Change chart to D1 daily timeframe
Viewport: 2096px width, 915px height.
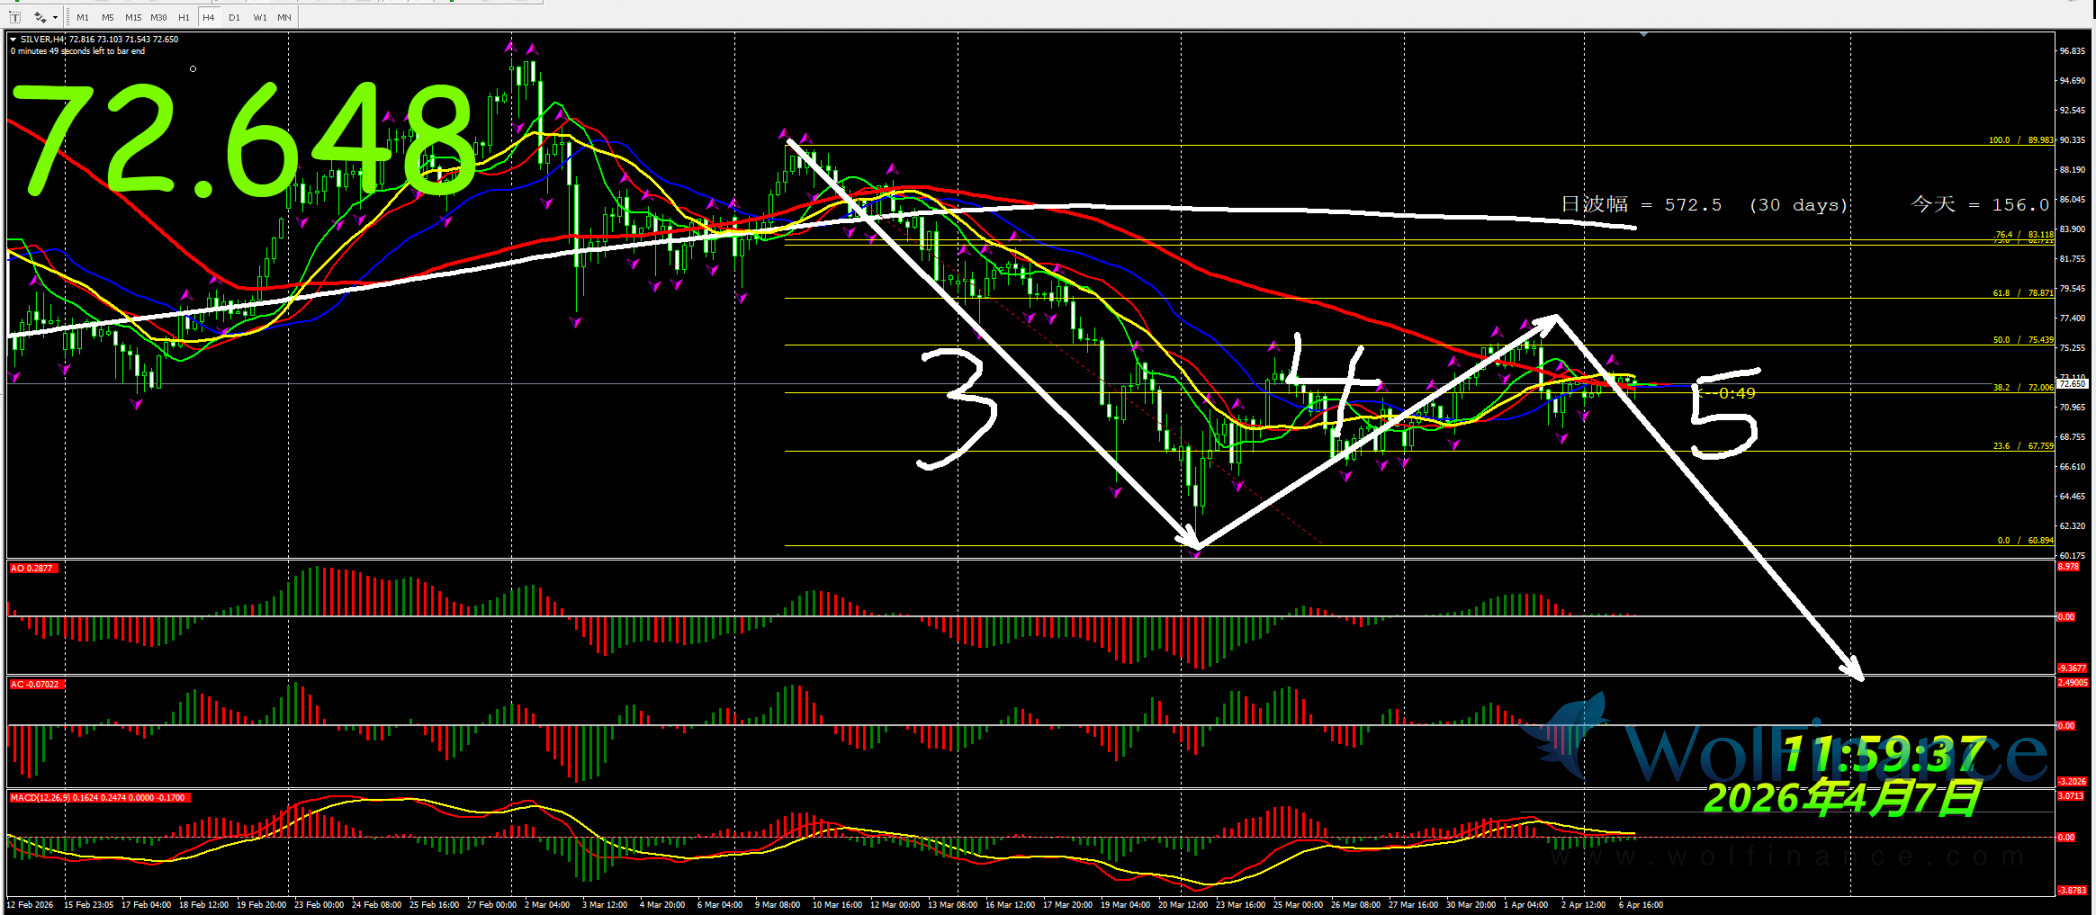(234, 17)
